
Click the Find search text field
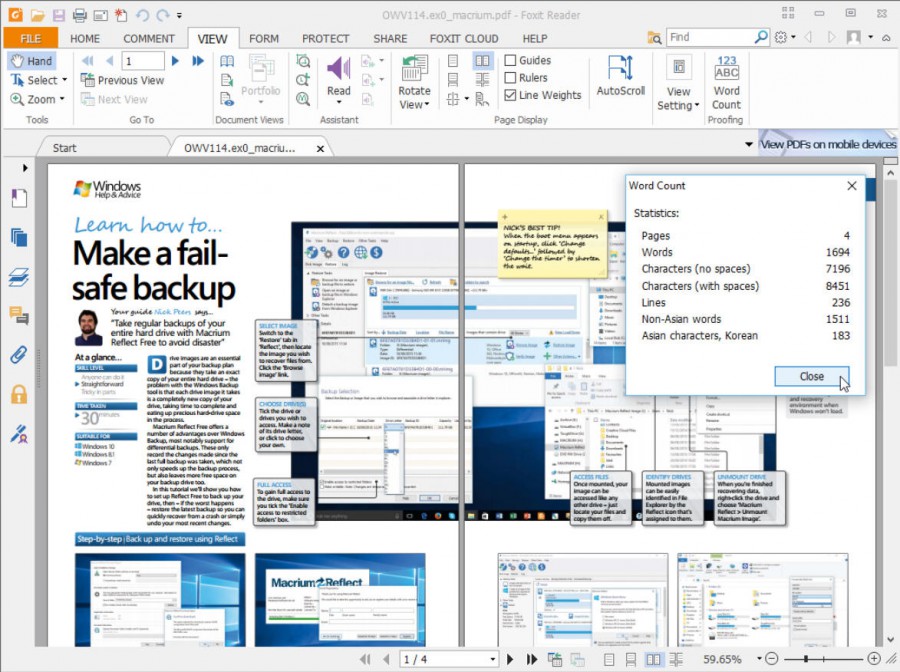711,37
